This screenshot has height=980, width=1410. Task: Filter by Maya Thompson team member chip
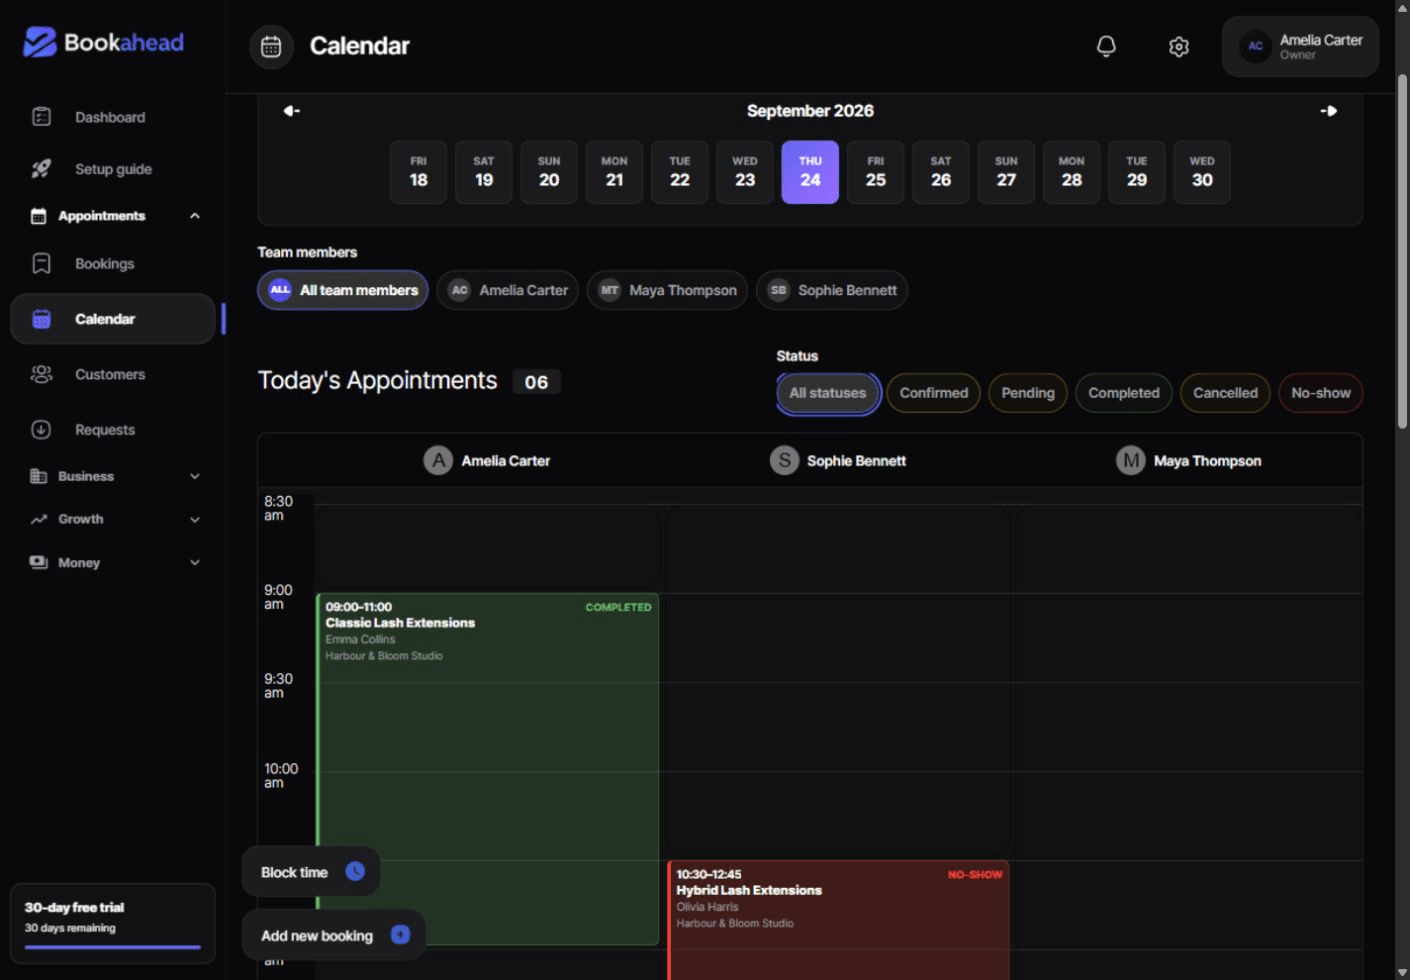pos(667,290)
